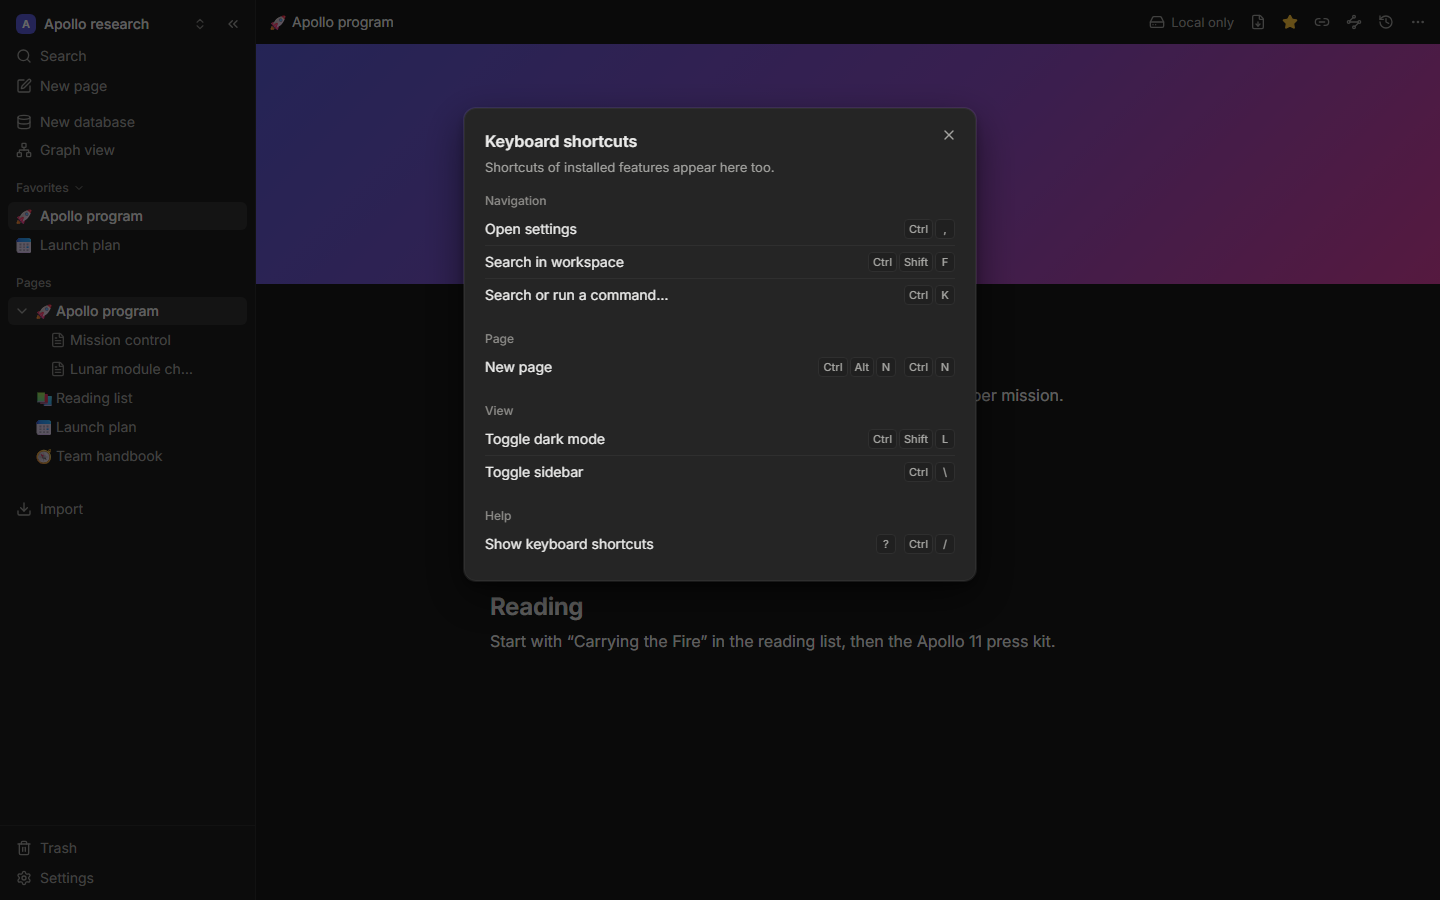Click Import in the sidebar
The height and width of the screenshot is (900, 1440).
pos(127,509)
